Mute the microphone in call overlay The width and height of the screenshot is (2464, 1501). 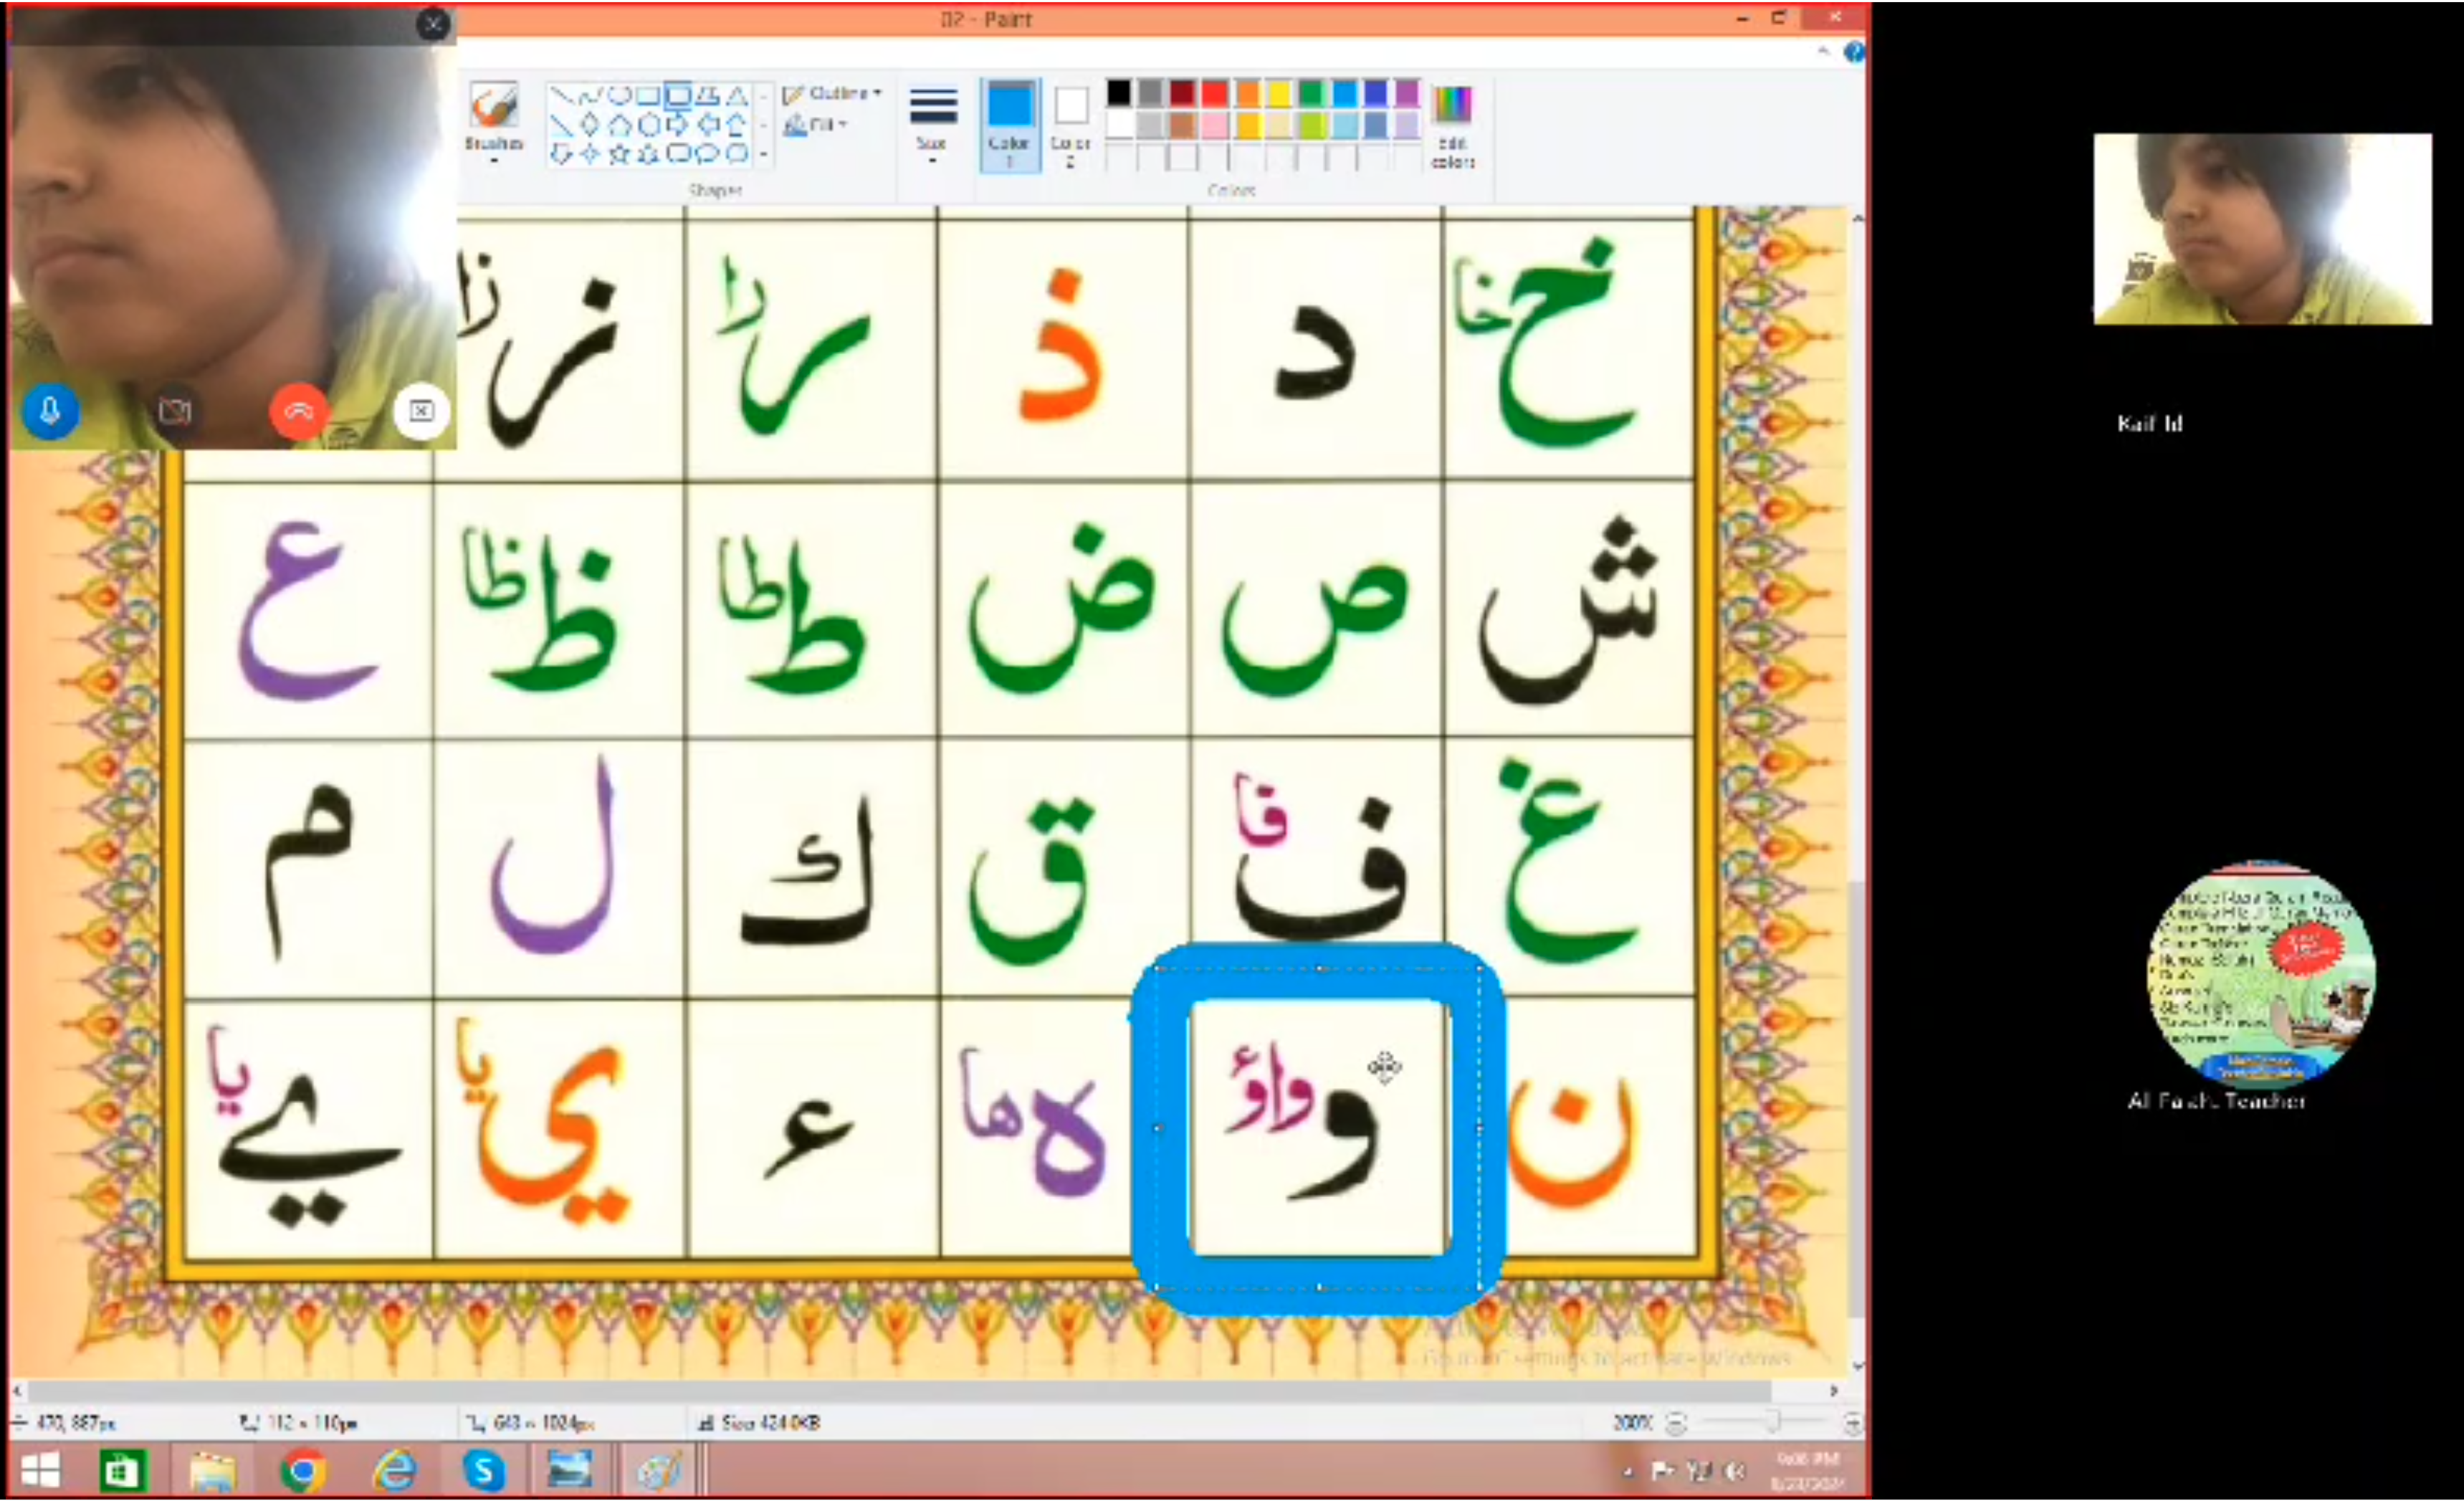(x=50, y=411)
